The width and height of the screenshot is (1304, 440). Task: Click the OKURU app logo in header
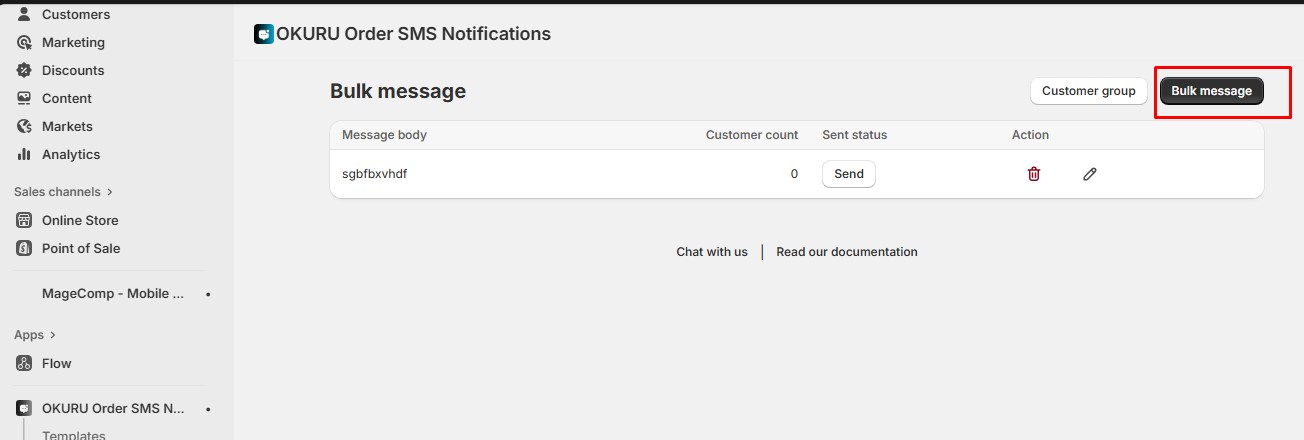pyautogui.click(x=264, y=34)
